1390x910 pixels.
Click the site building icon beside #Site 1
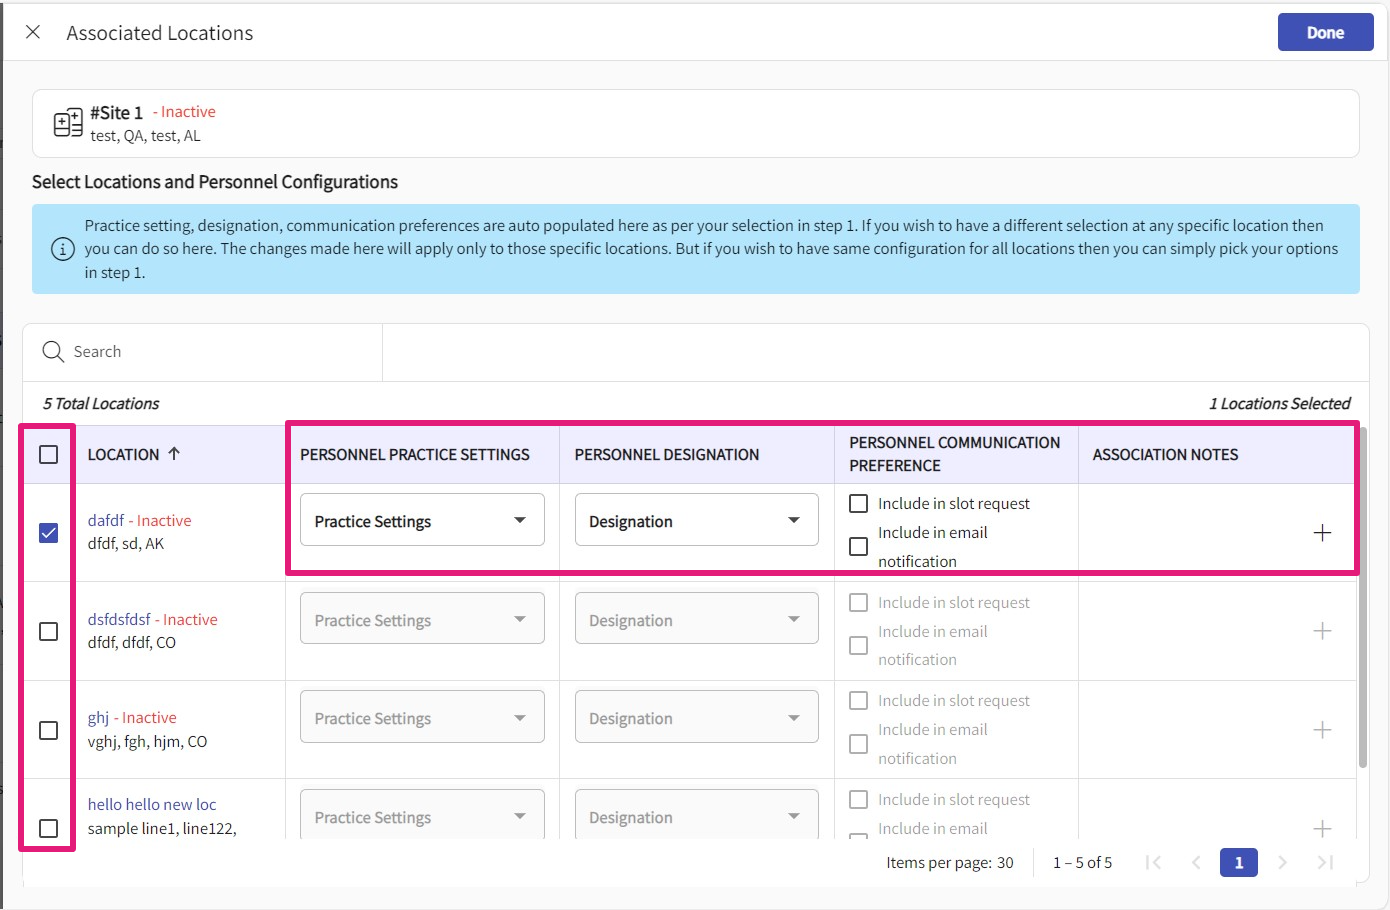[68, 123]
